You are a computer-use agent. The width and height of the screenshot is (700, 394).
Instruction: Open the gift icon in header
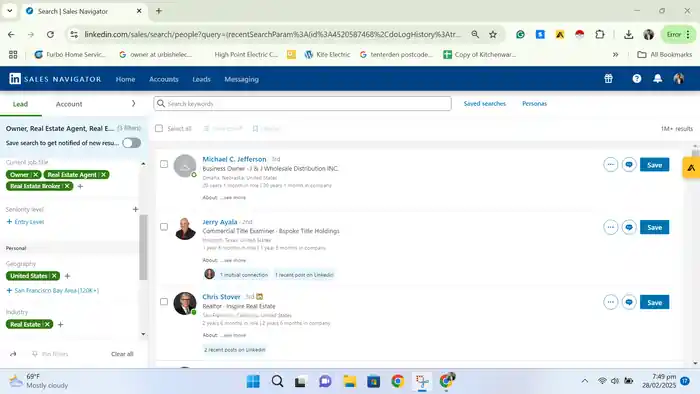[x=608, y=79]
